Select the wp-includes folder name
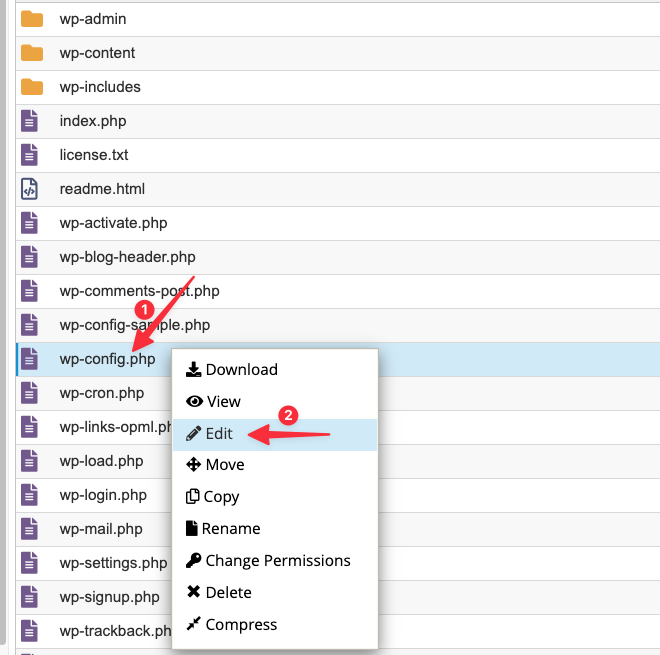Viewport: 660px width, 655px height. pyautogui.click(x=100, y=87)
